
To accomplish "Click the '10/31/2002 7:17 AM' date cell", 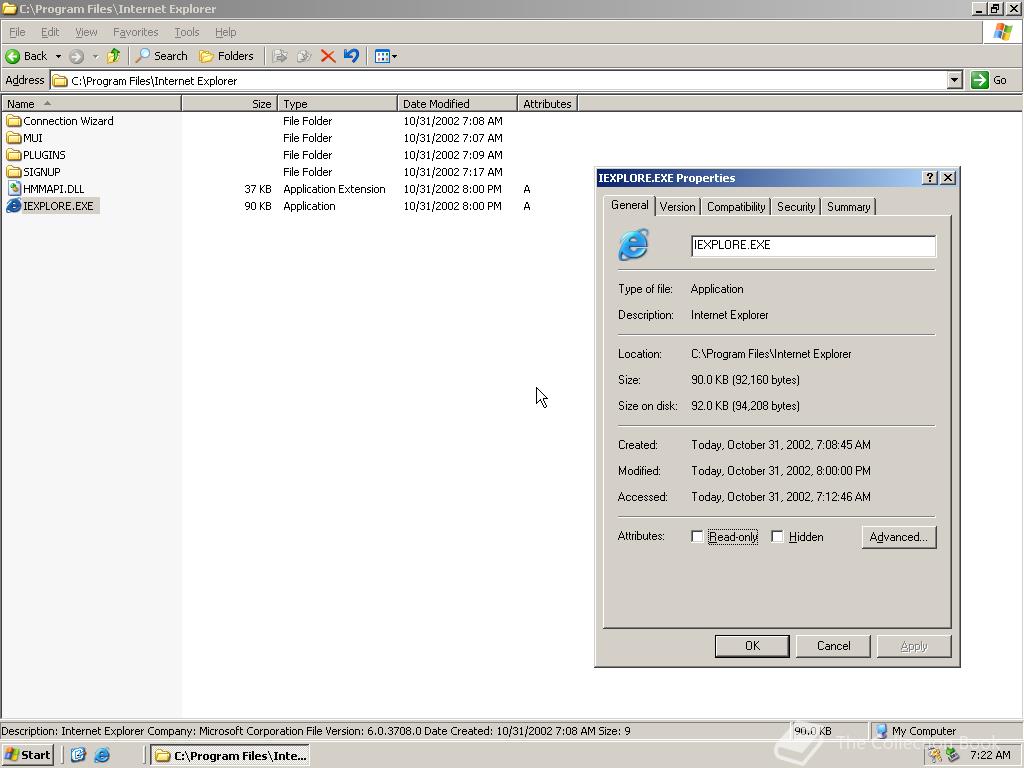I will point(453,172).
